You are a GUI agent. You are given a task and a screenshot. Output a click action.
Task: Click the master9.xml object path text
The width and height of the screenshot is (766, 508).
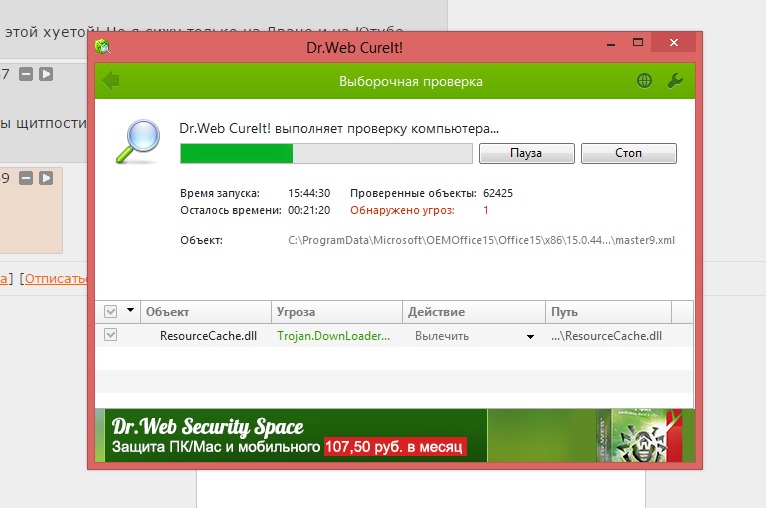point(481,240)
